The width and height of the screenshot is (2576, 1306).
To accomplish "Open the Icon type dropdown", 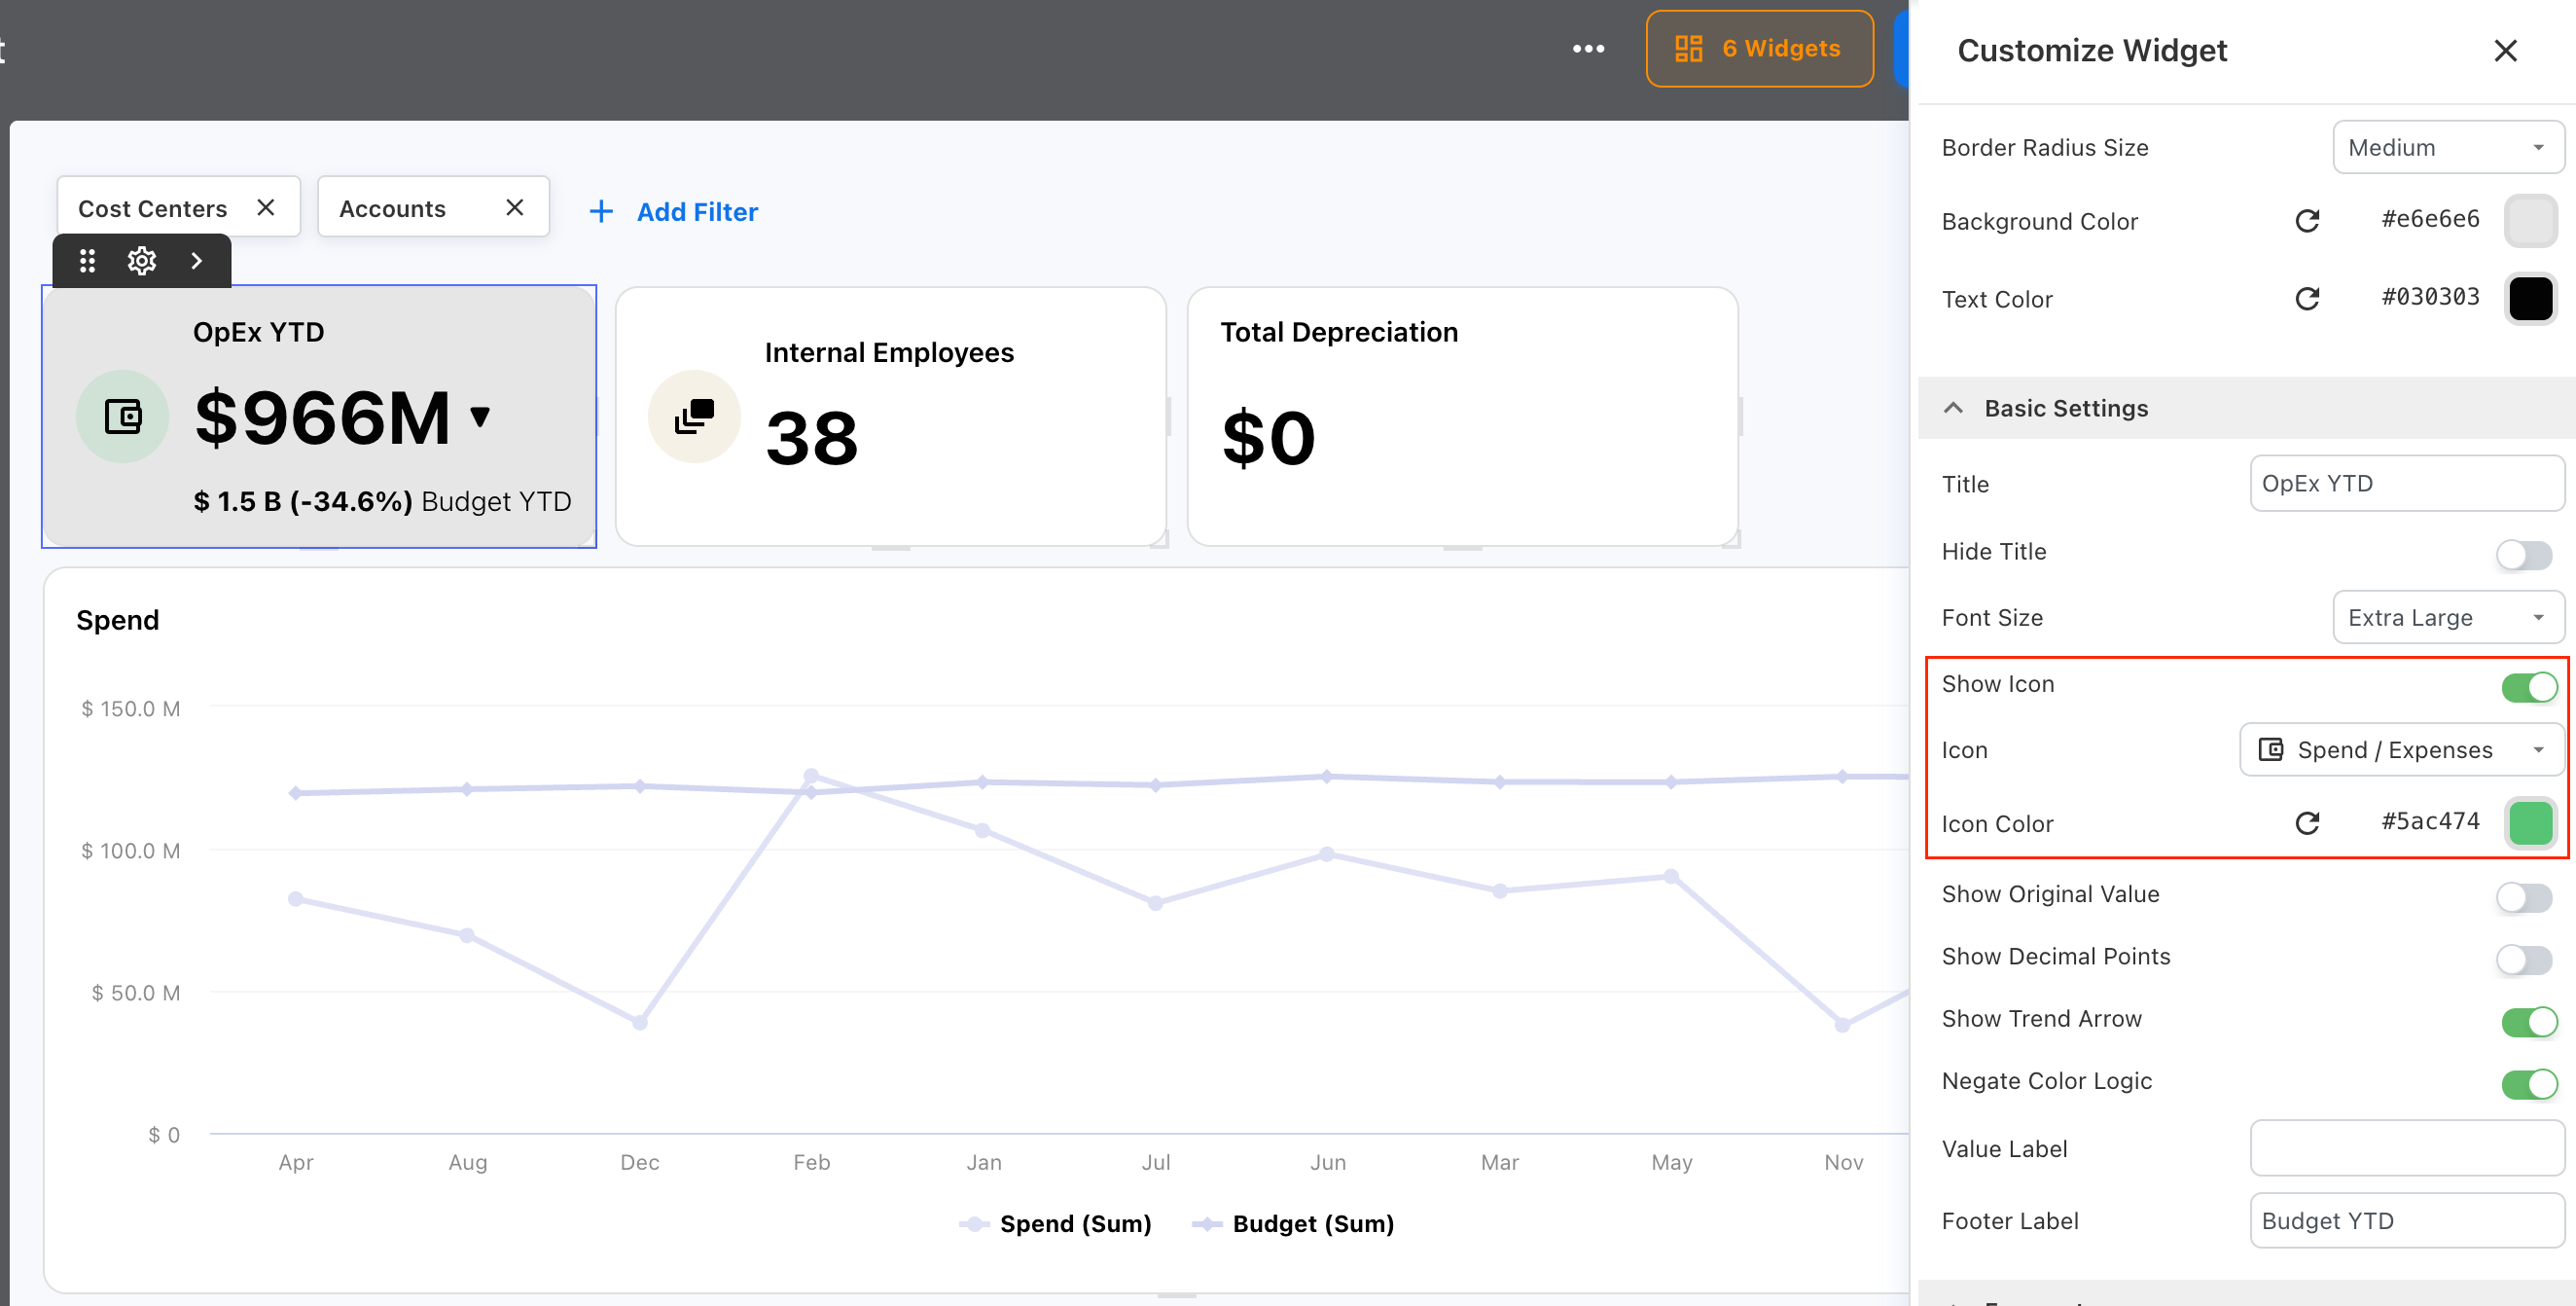I will click(x=2401, y=749).
